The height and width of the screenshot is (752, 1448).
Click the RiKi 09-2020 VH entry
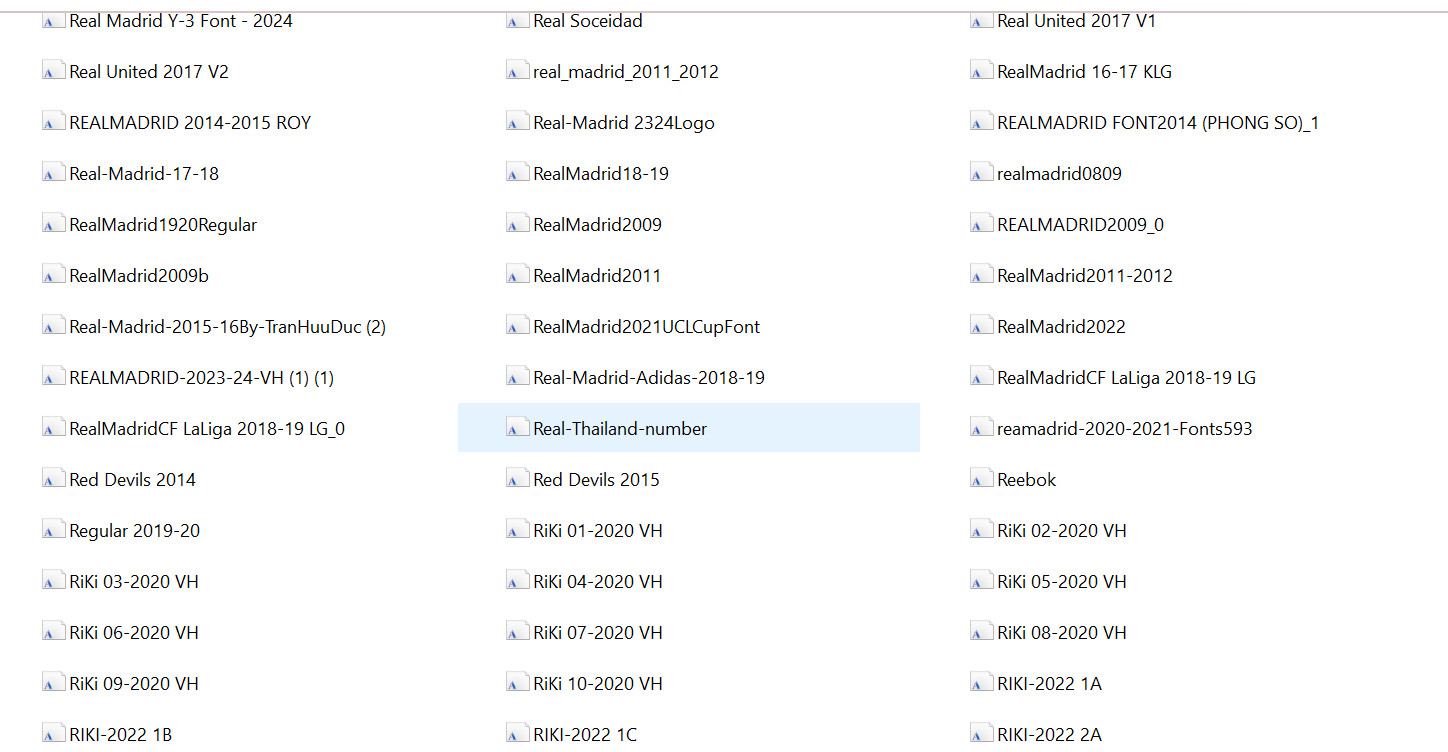click(x=134, y=684)
